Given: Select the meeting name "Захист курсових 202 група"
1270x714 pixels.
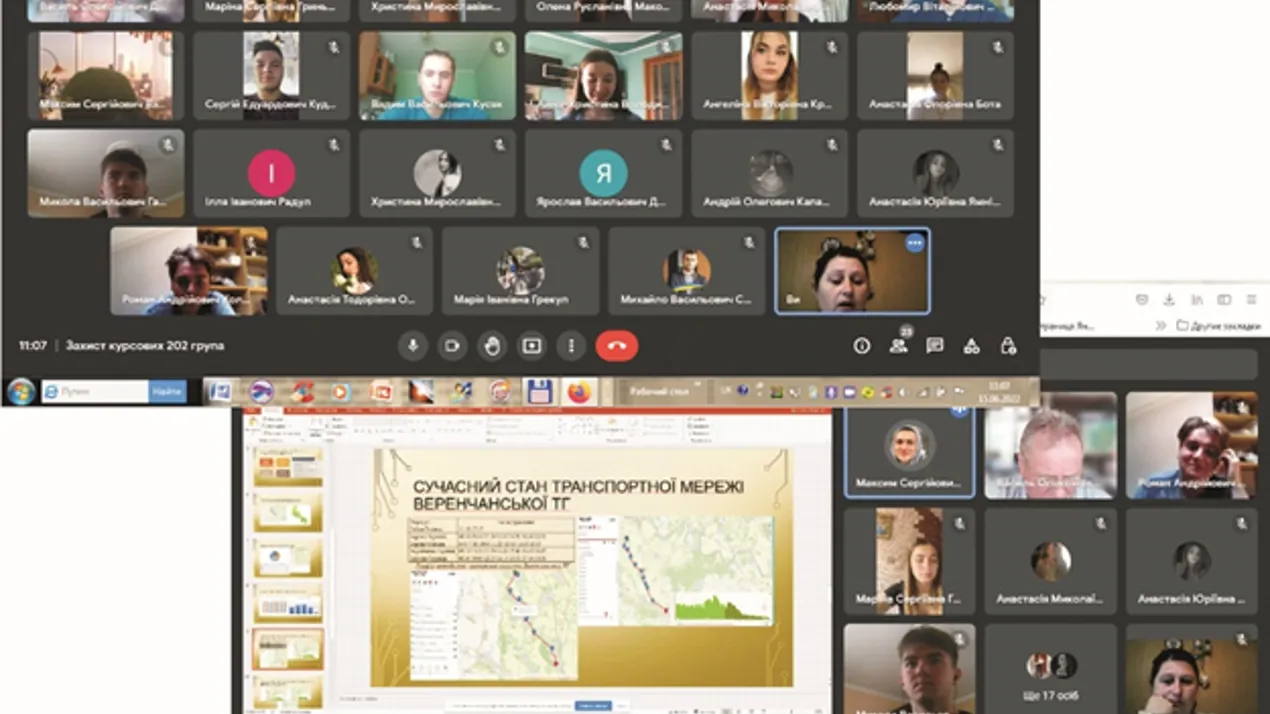Looking at the screenshot, I should pyautogui.click(x=145, y=346).
